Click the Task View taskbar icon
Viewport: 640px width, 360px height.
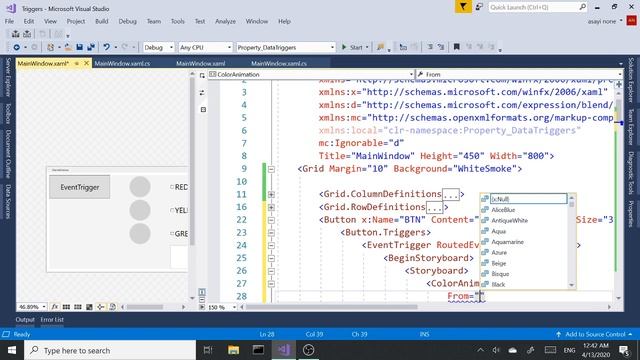(x=208, y=350)
